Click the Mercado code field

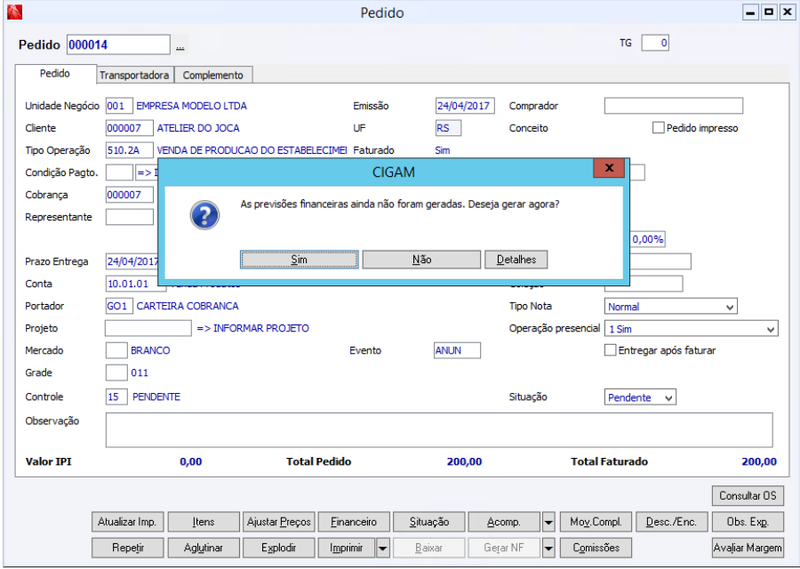tap(116, 351)
